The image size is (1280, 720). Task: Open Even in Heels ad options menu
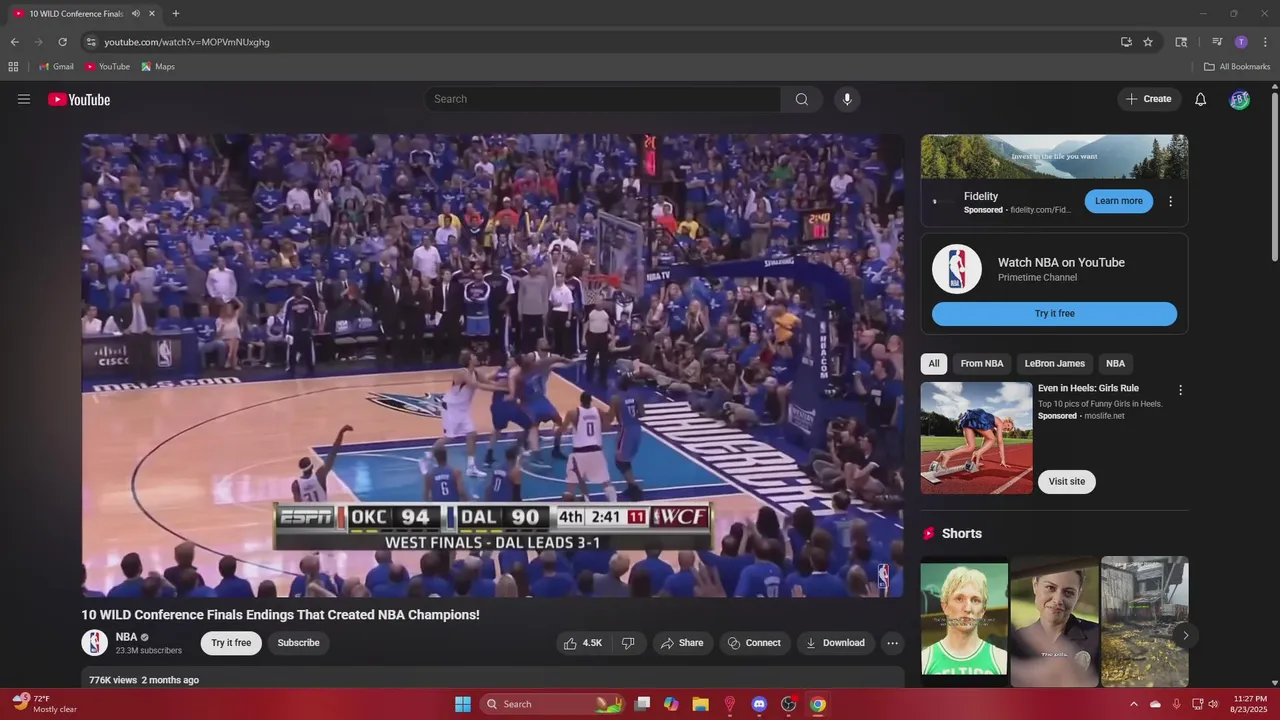tap(1180, 390)
